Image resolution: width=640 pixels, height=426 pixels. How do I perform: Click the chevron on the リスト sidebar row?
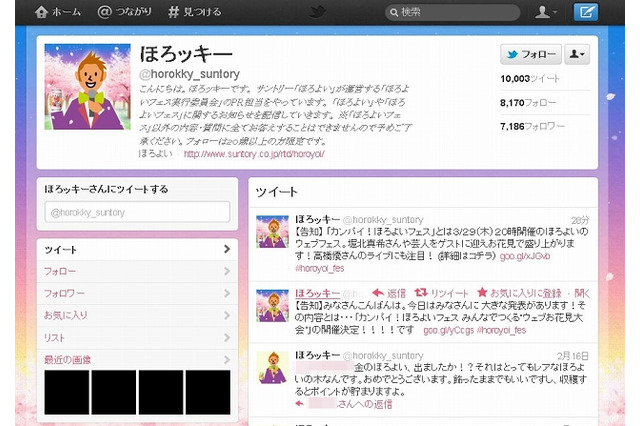click(227, 338)
